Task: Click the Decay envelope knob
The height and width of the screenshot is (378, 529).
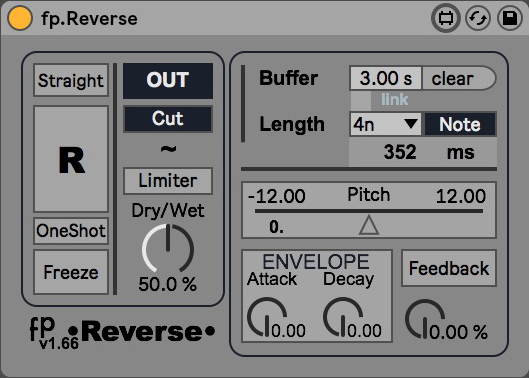Action: (343, 317)
